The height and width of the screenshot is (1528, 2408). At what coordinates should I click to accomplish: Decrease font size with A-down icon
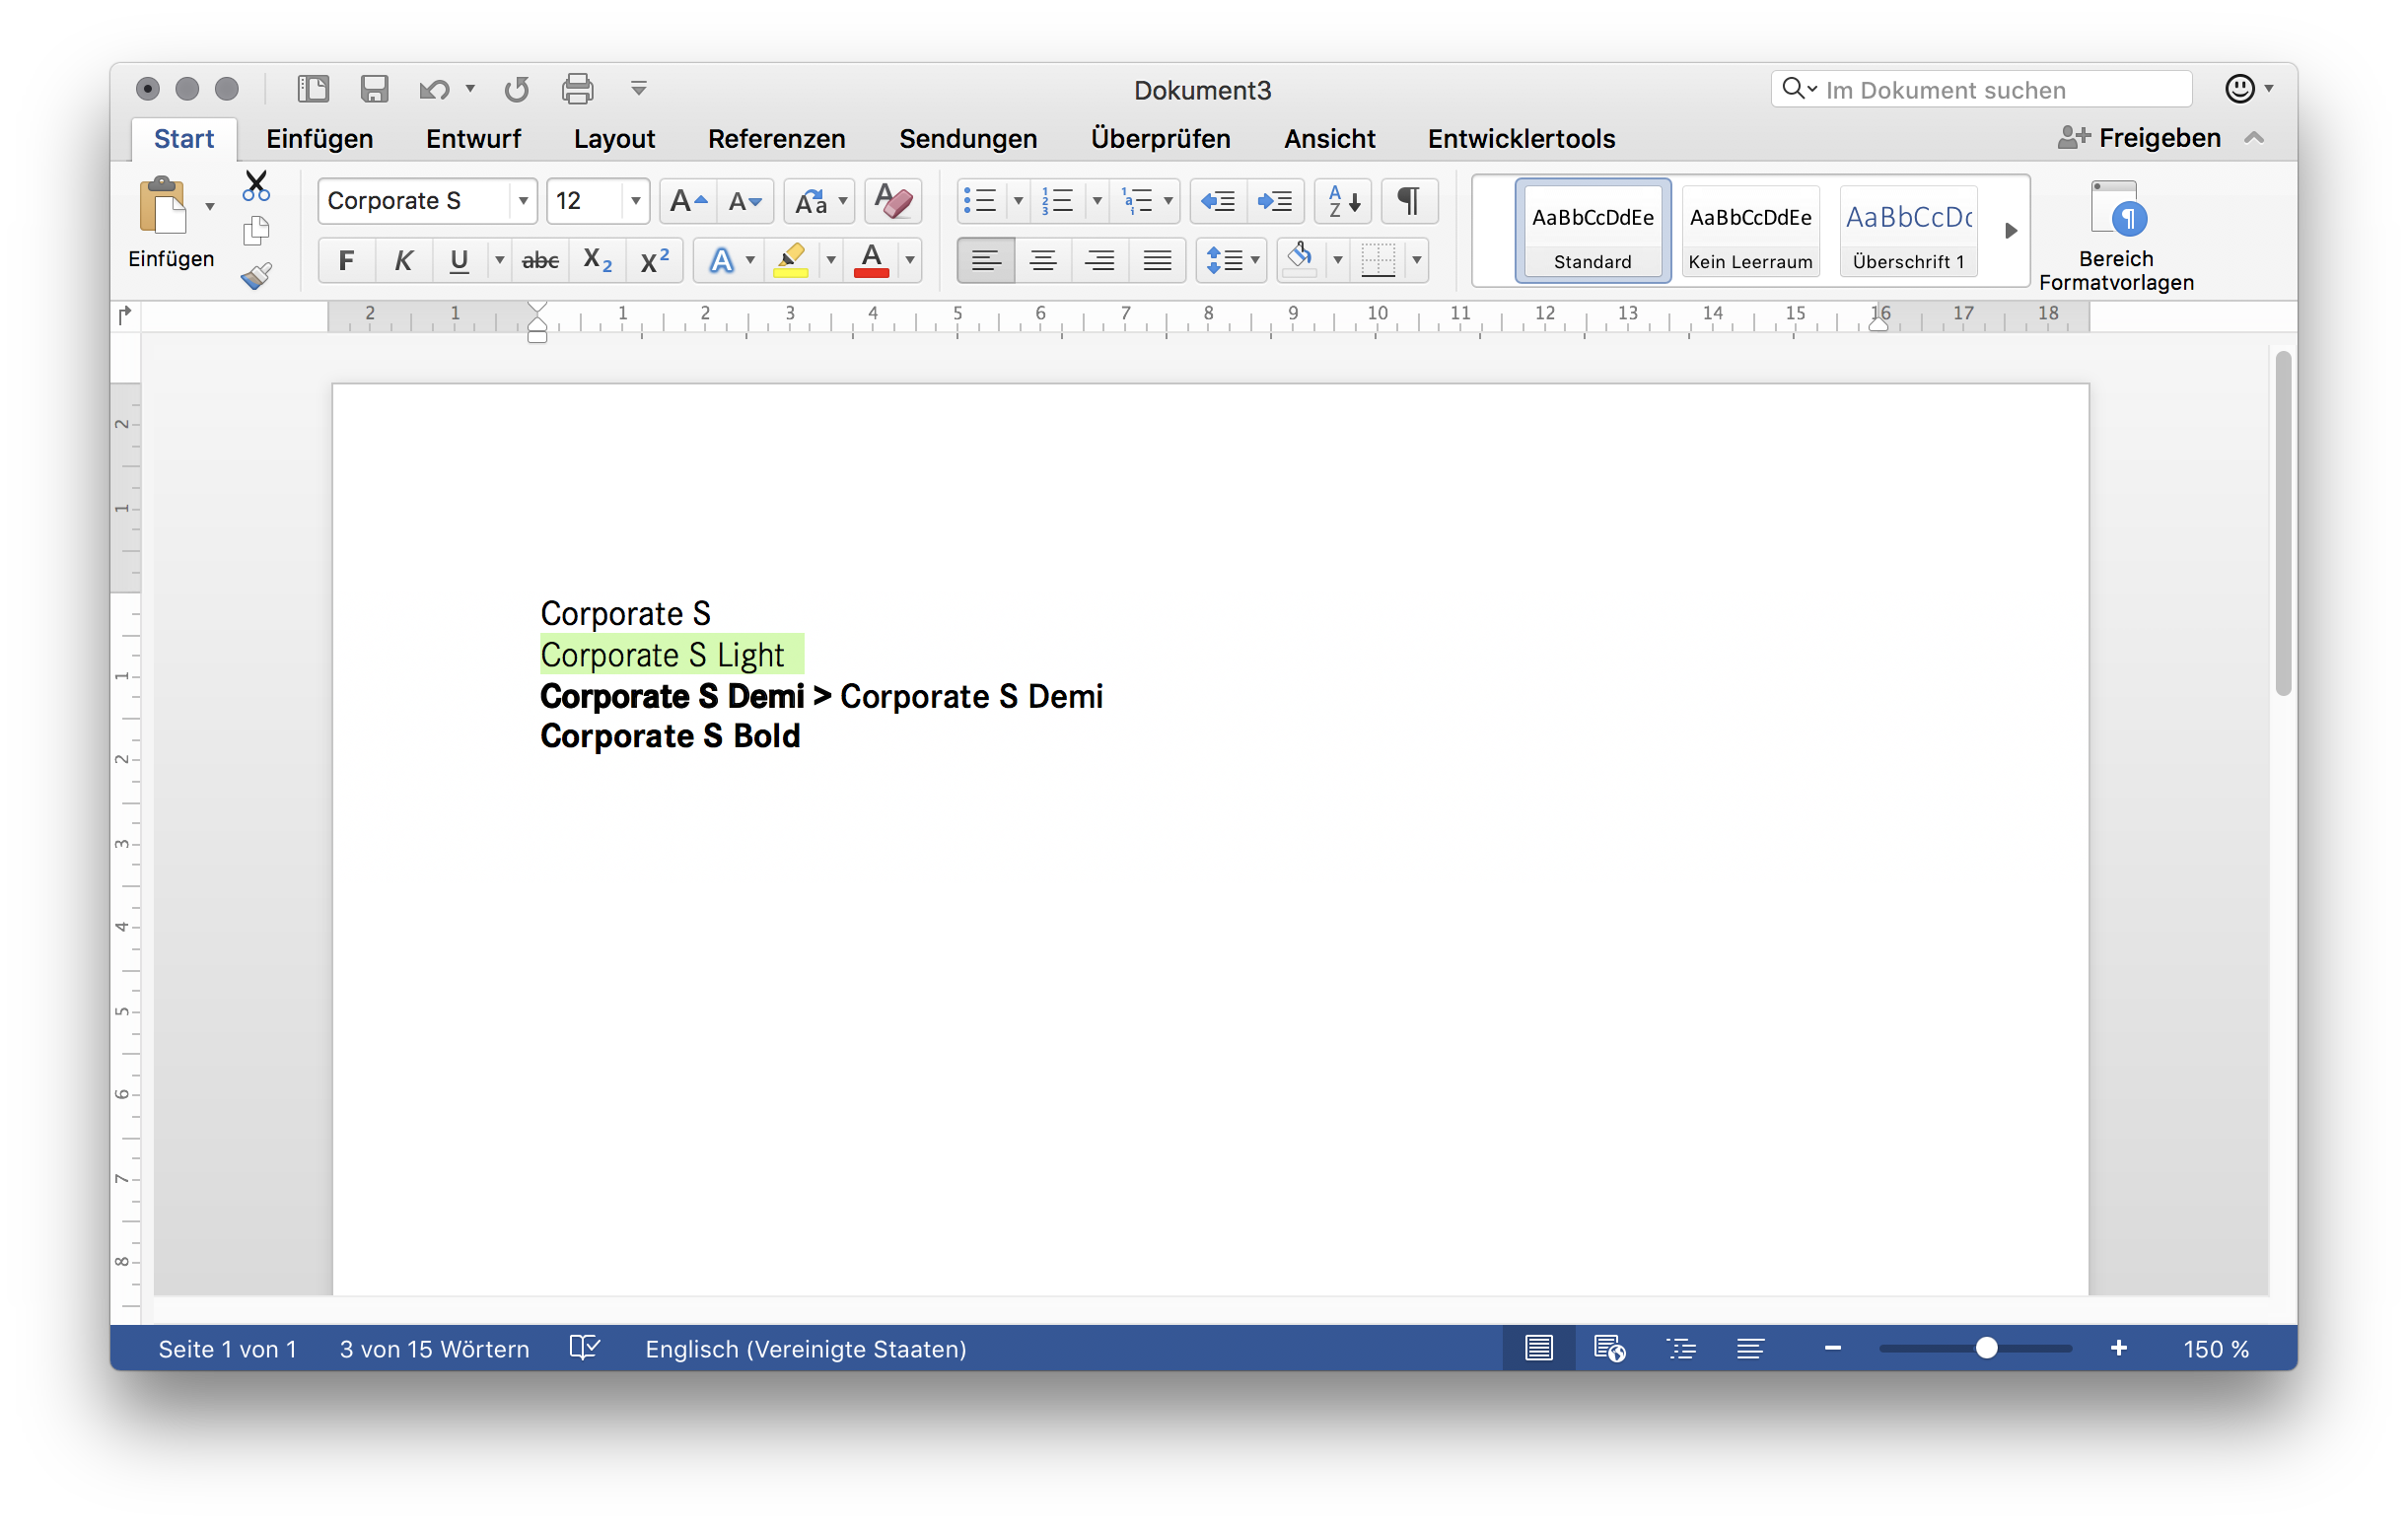pyautogui.click(x=745, y=201)
